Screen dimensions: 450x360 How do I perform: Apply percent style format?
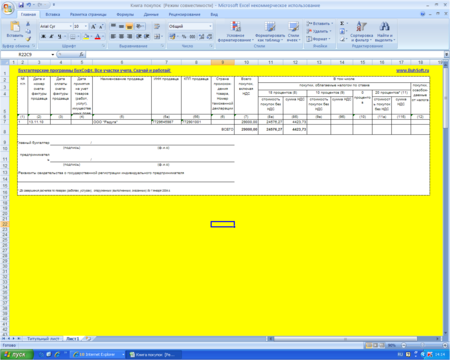point(184,36)
